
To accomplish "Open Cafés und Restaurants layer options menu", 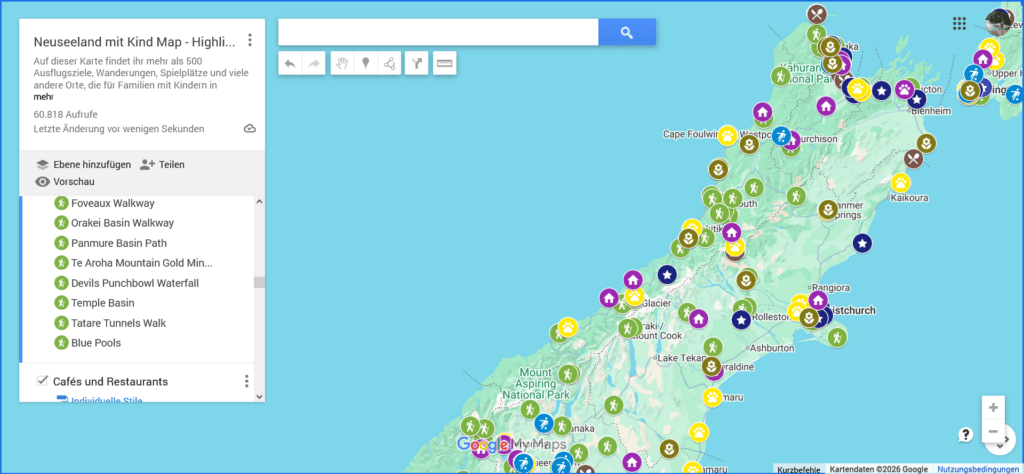I will coord(247,381).
